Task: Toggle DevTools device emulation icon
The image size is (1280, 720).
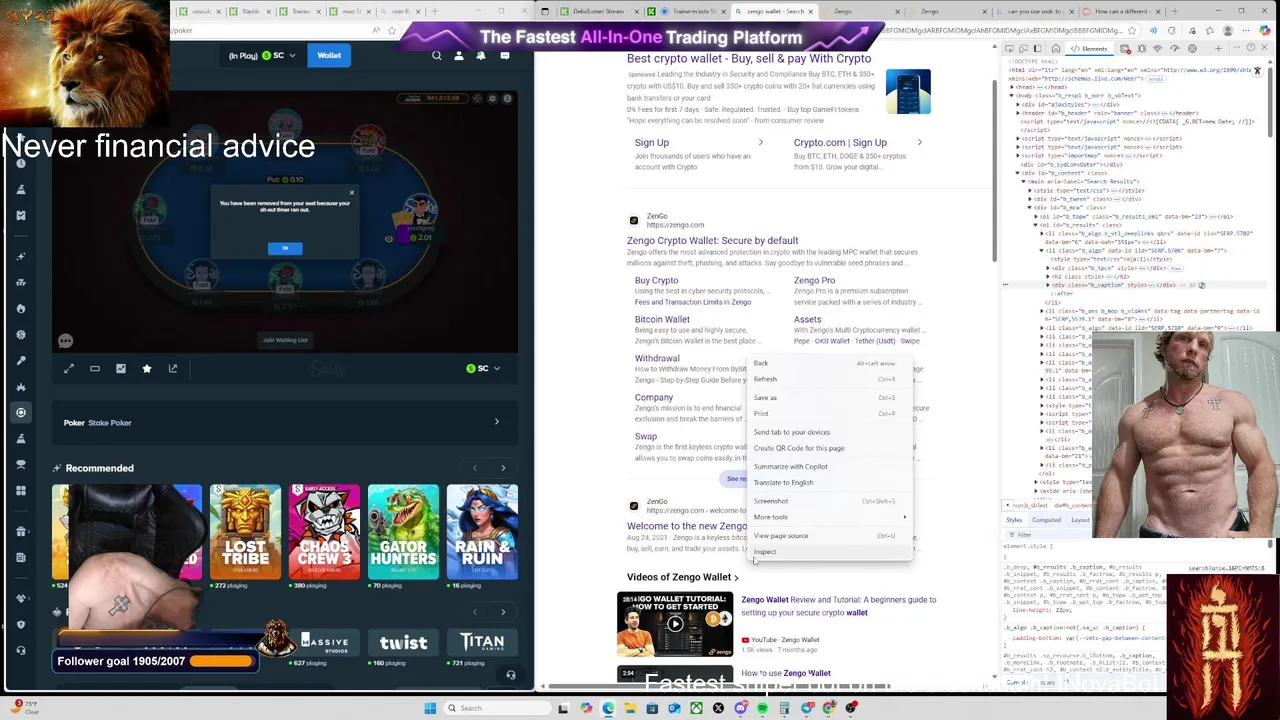Action: coord(1023,48)
